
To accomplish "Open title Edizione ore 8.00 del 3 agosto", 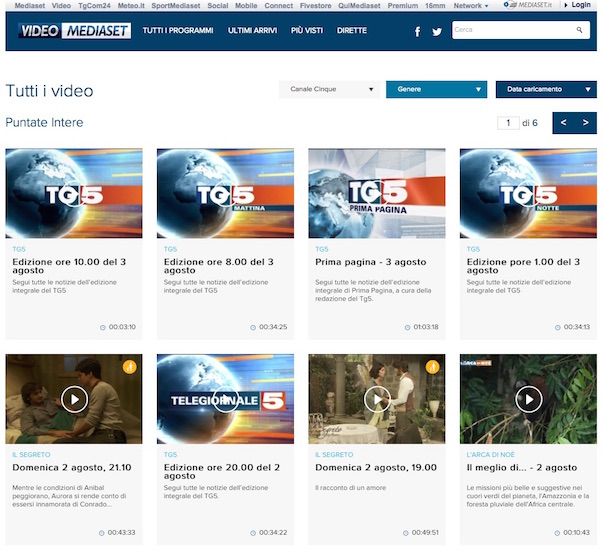I will coord(219,266).
